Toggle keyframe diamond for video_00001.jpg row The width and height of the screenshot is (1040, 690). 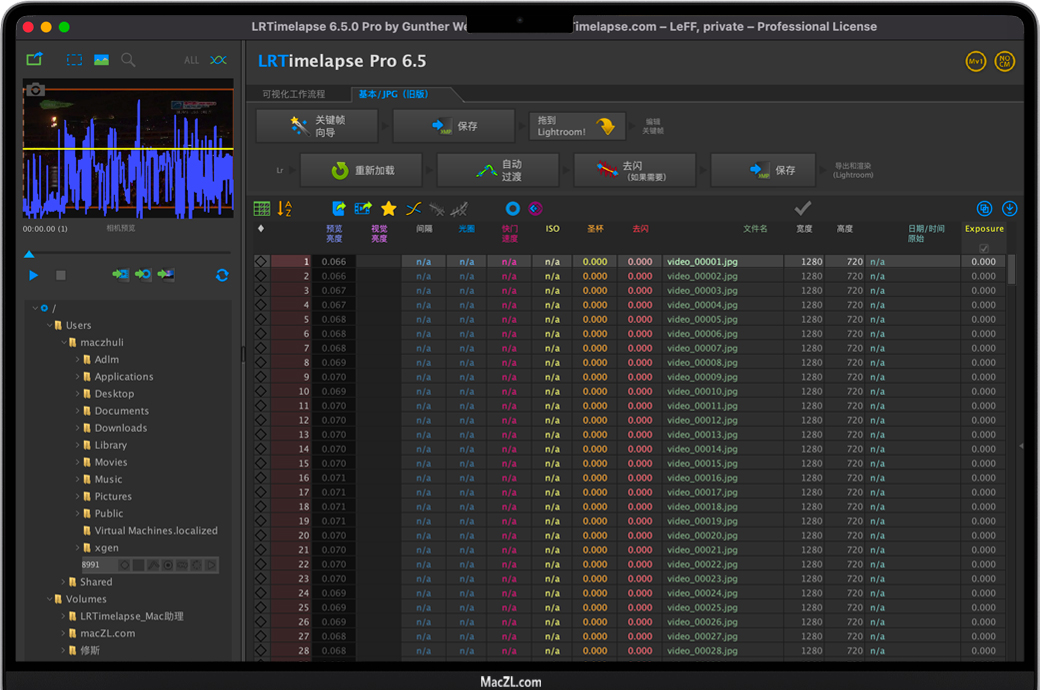[x=261, y=262]
